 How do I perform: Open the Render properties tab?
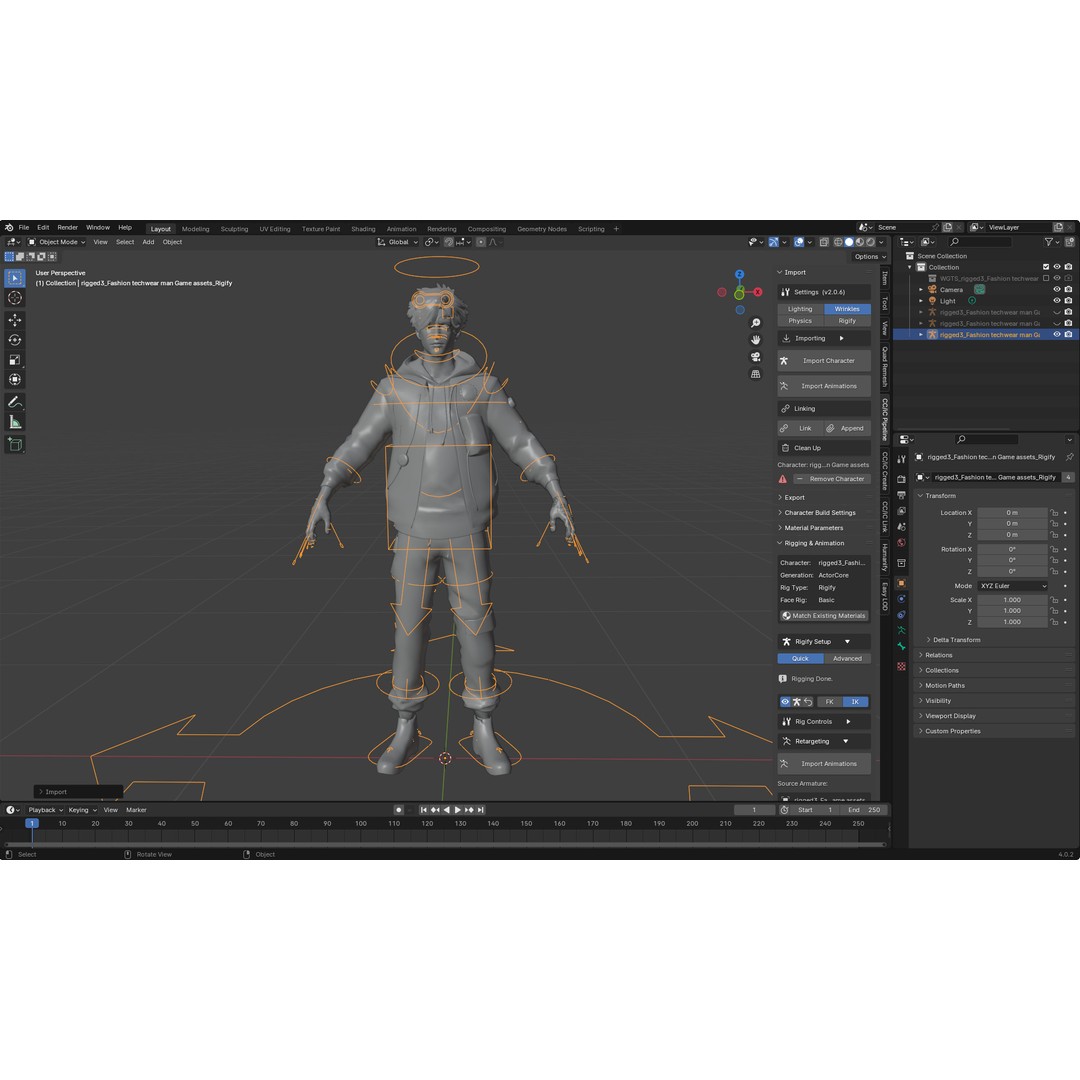(x=901, y=479)
